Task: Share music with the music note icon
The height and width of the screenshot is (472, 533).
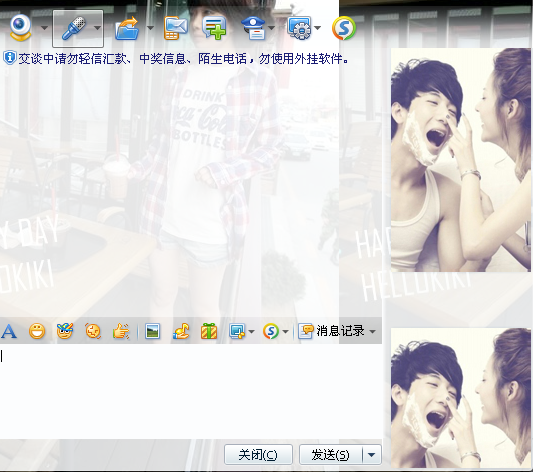Action: (181, 331)
